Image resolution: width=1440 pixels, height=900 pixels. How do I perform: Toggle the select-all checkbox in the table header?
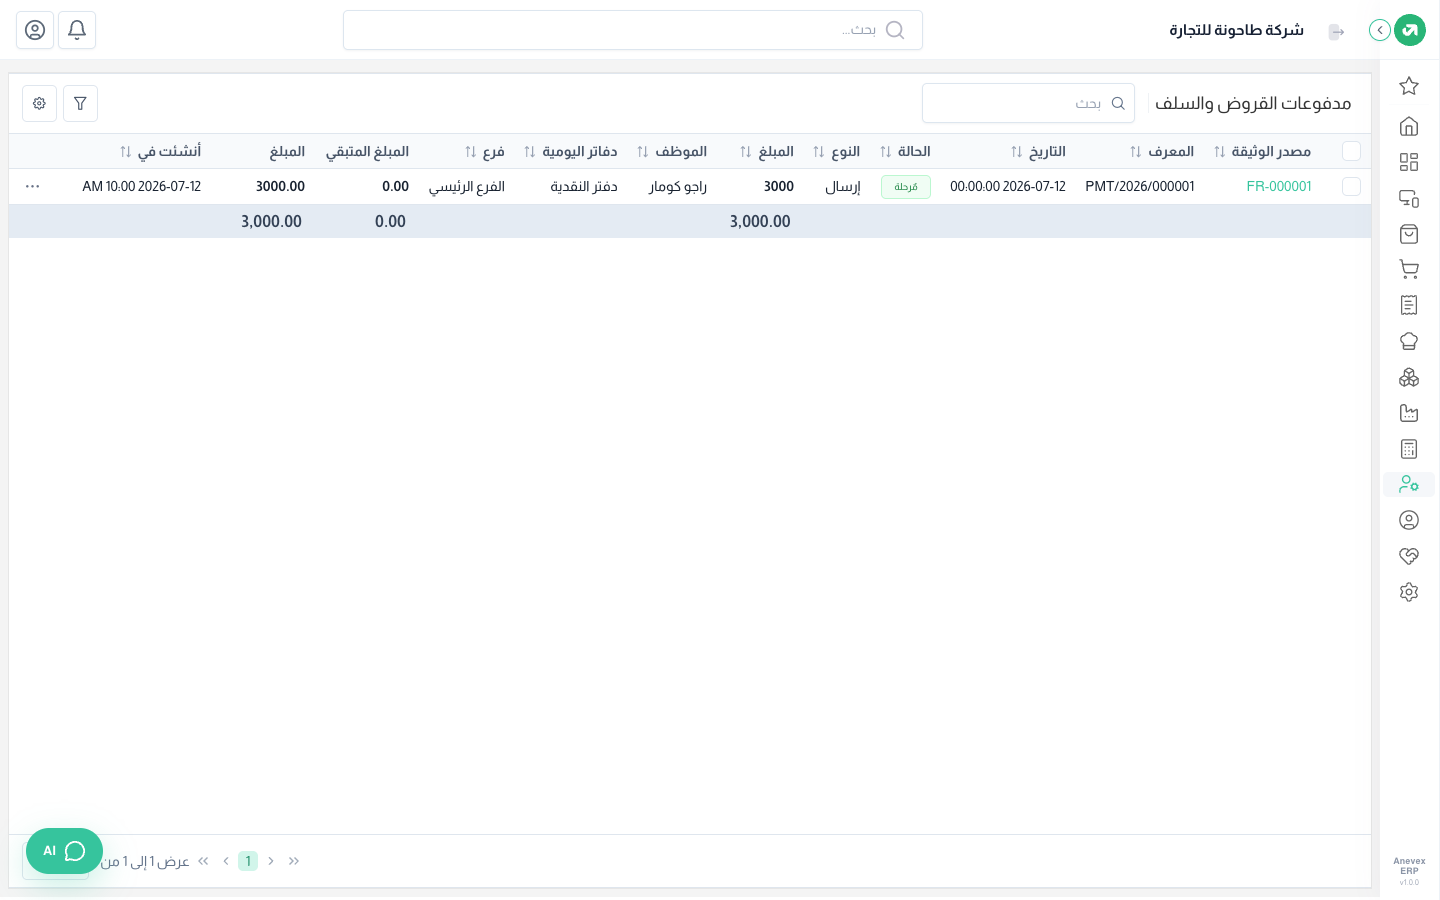click(1352, 151)
